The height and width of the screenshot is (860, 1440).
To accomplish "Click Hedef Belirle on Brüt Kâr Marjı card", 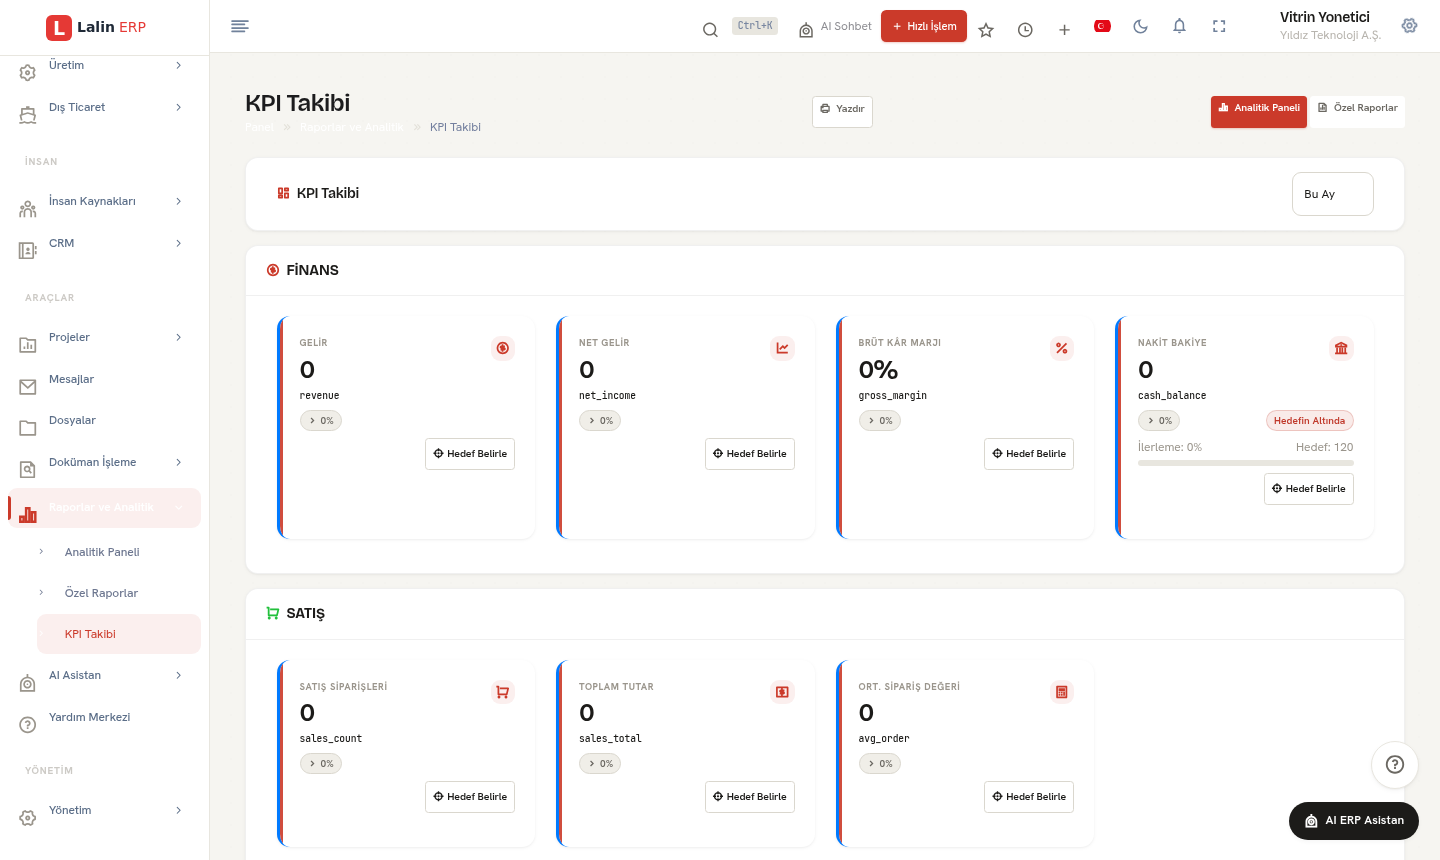I will pyautogui.click(x=1029, y=454).
